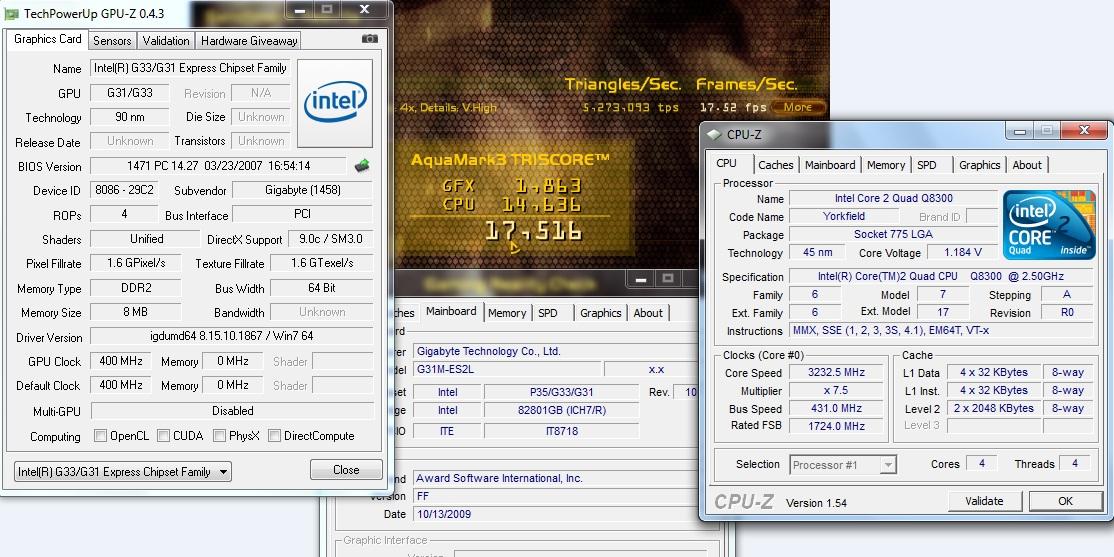Toggle the DirectCompute checkbox
The height and width of the screenshot is (557, 1114).
(x=274, y=436)
